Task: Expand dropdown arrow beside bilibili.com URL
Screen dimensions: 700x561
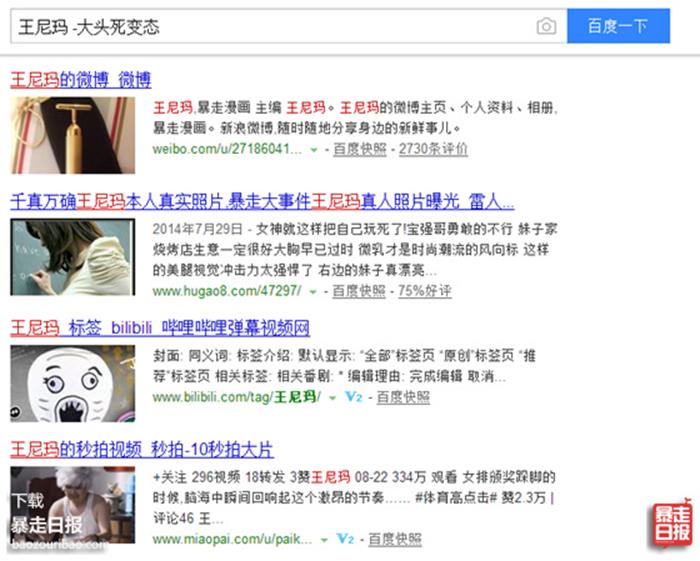Action: (x=332, y=398)
